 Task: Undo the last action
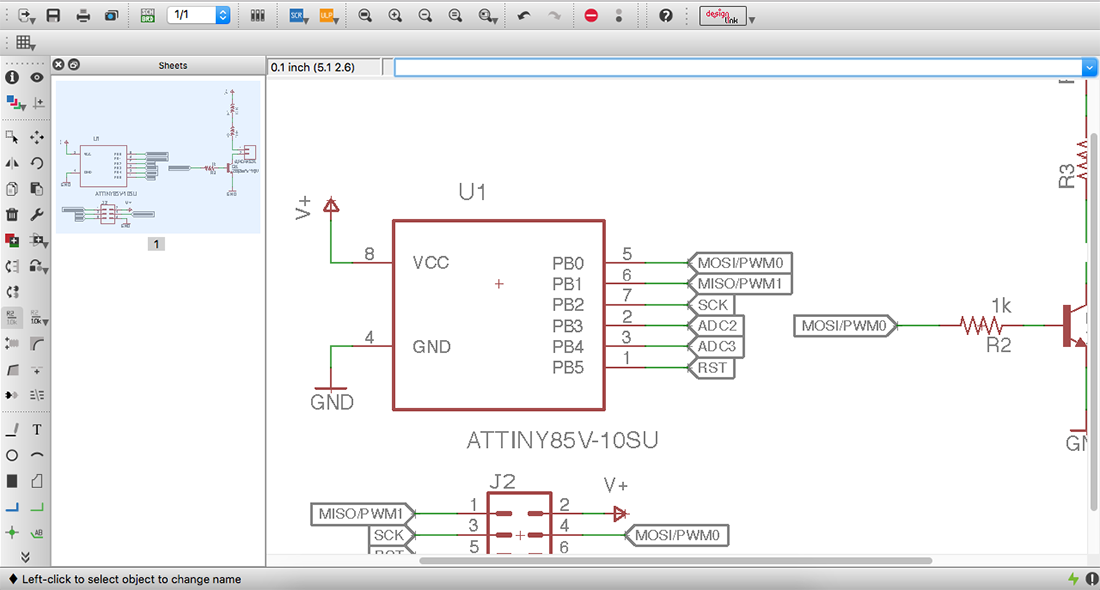(x=524, y=15)
